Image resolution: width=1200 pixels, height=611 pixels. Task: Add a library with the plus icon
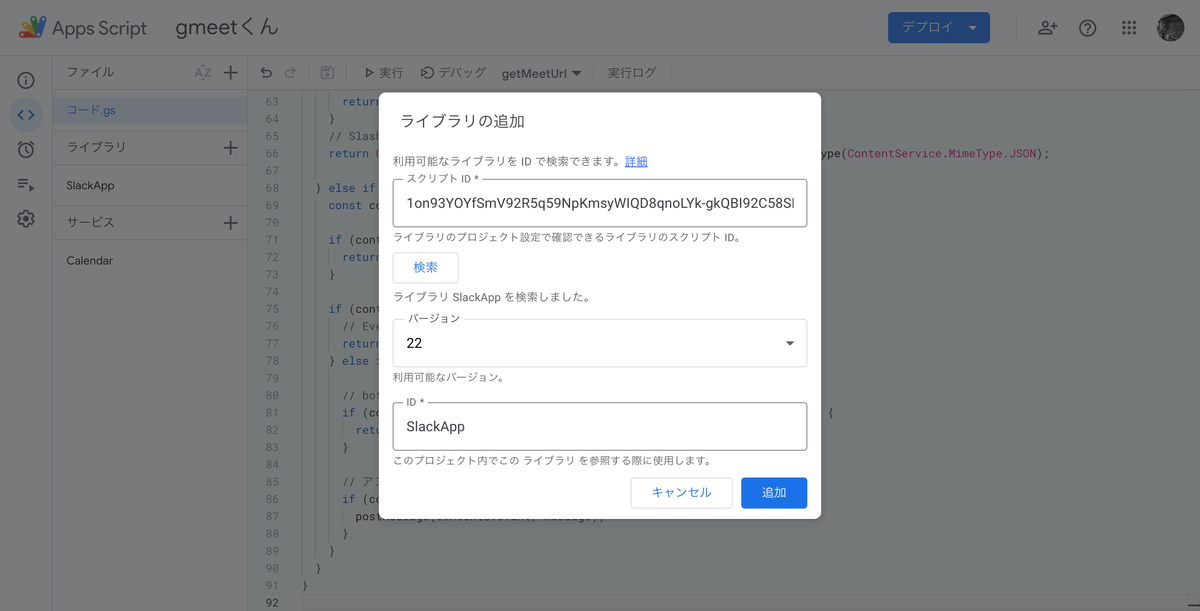tap(230, 147)
